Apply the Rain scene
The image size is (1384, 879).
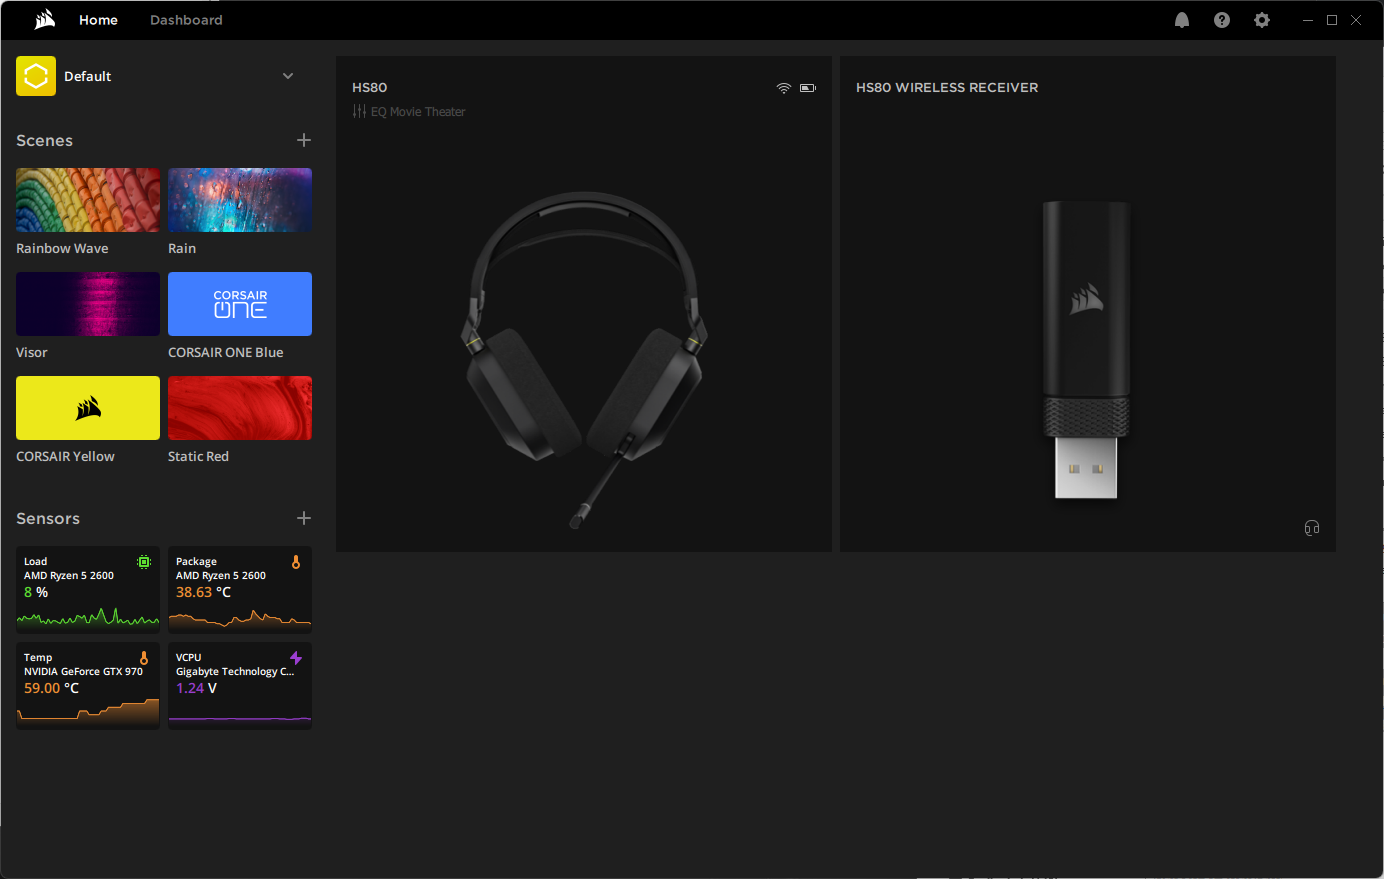point(240,200)
